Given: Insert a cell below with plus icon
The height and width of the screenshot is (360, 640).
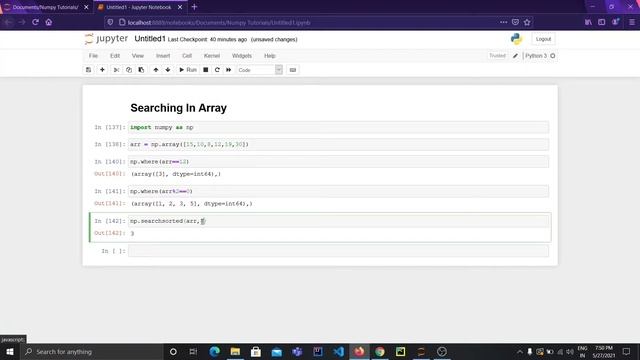Looking at the screenshot, I should pos(102,70).
